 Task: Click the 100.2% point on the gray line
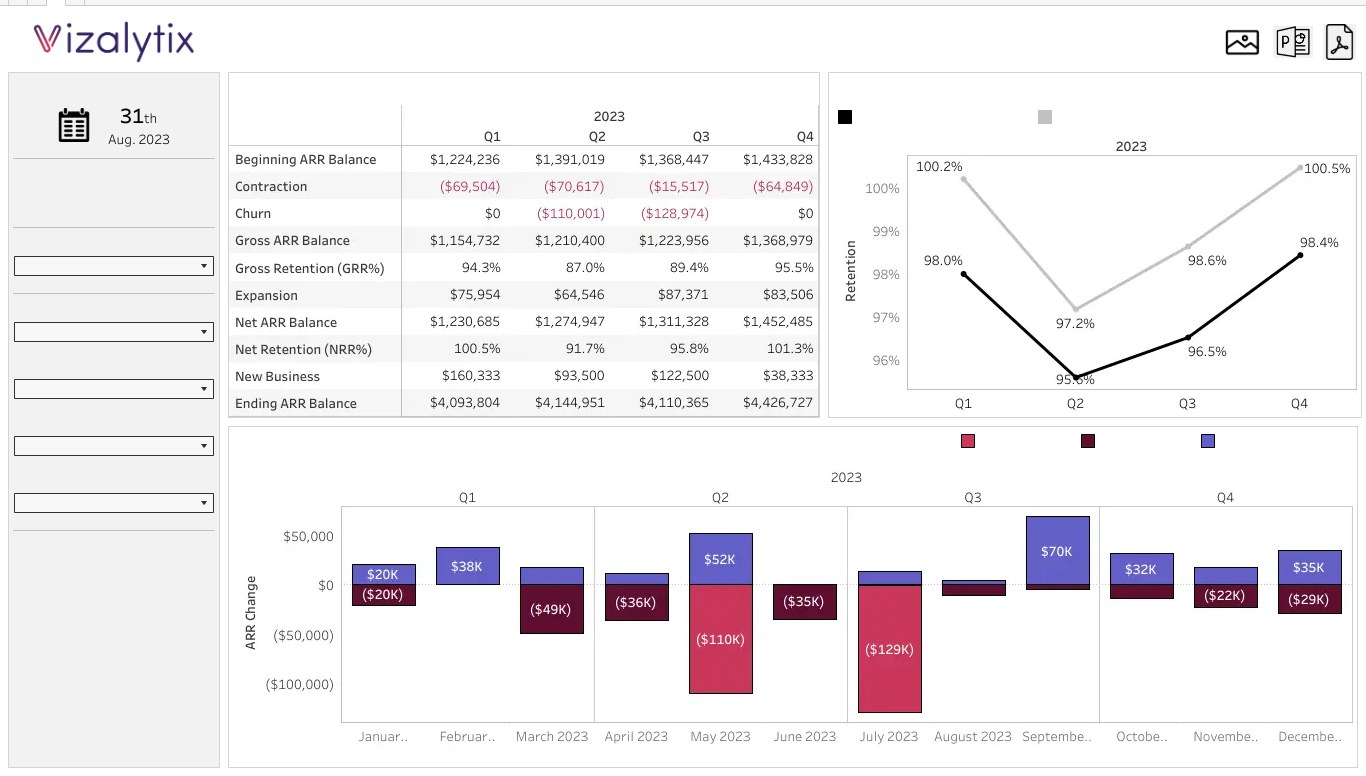tap(963, 179)
